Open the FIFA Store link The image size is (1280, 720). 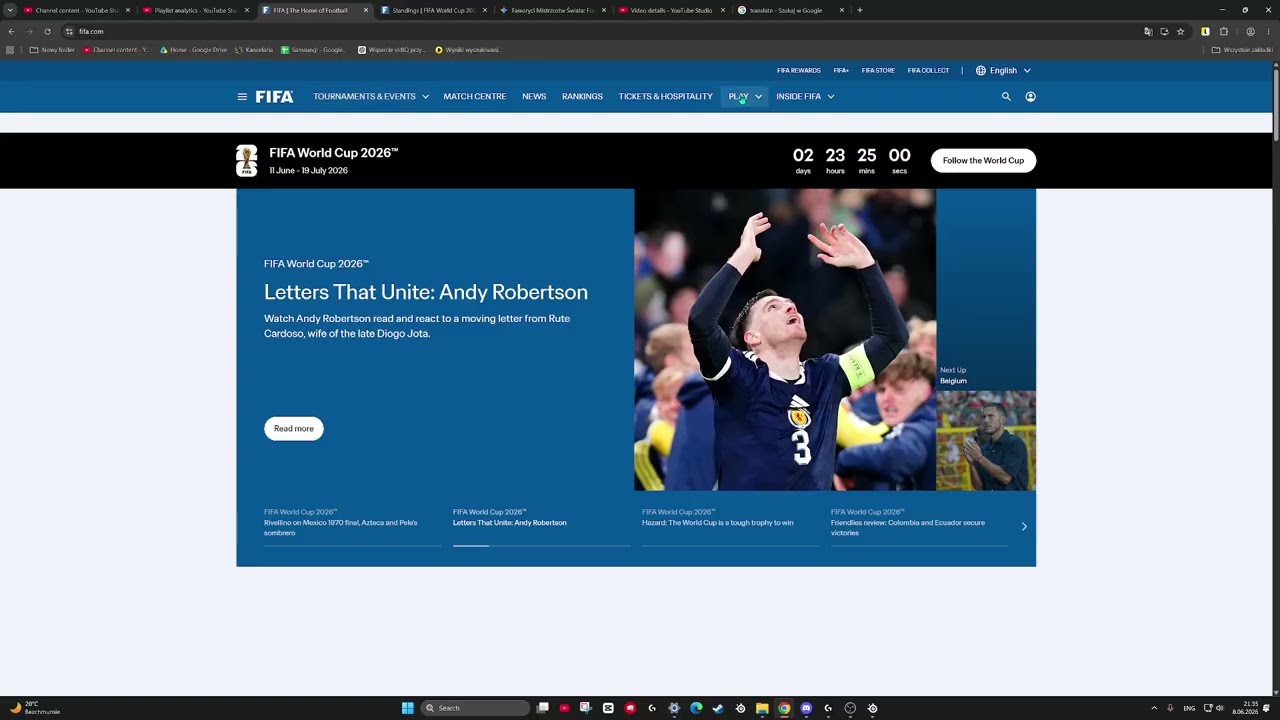(x=878, y=71)
